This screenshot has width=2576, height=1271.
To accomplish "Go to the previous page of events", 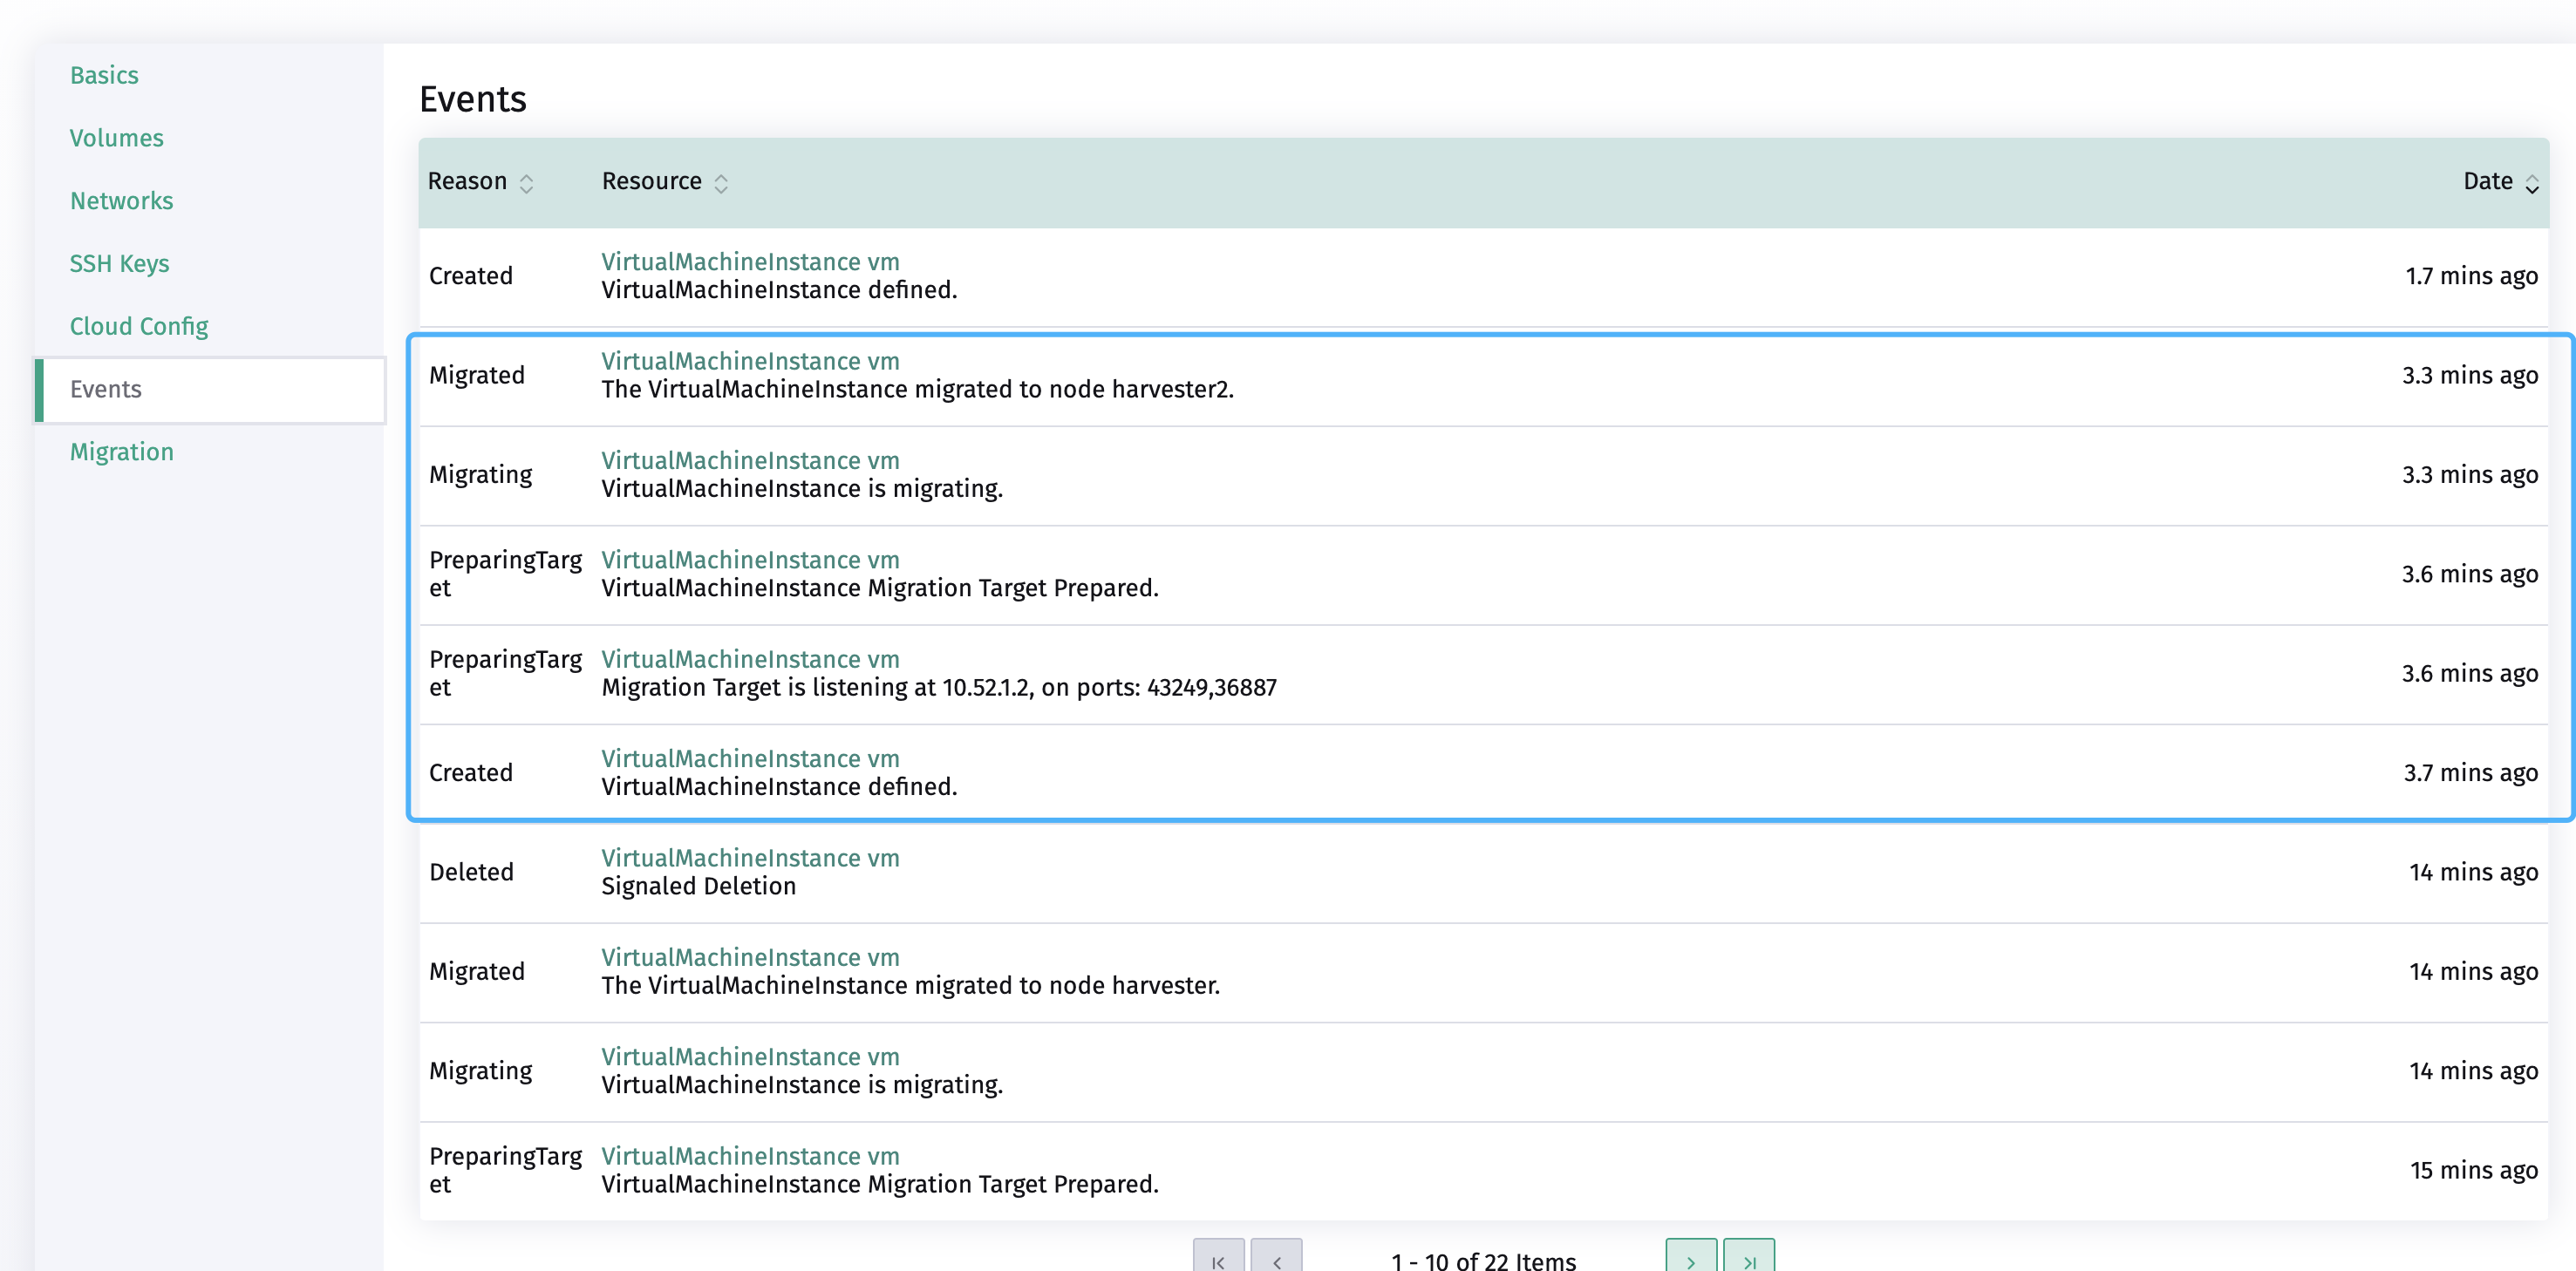I will click(1277, 1259).
